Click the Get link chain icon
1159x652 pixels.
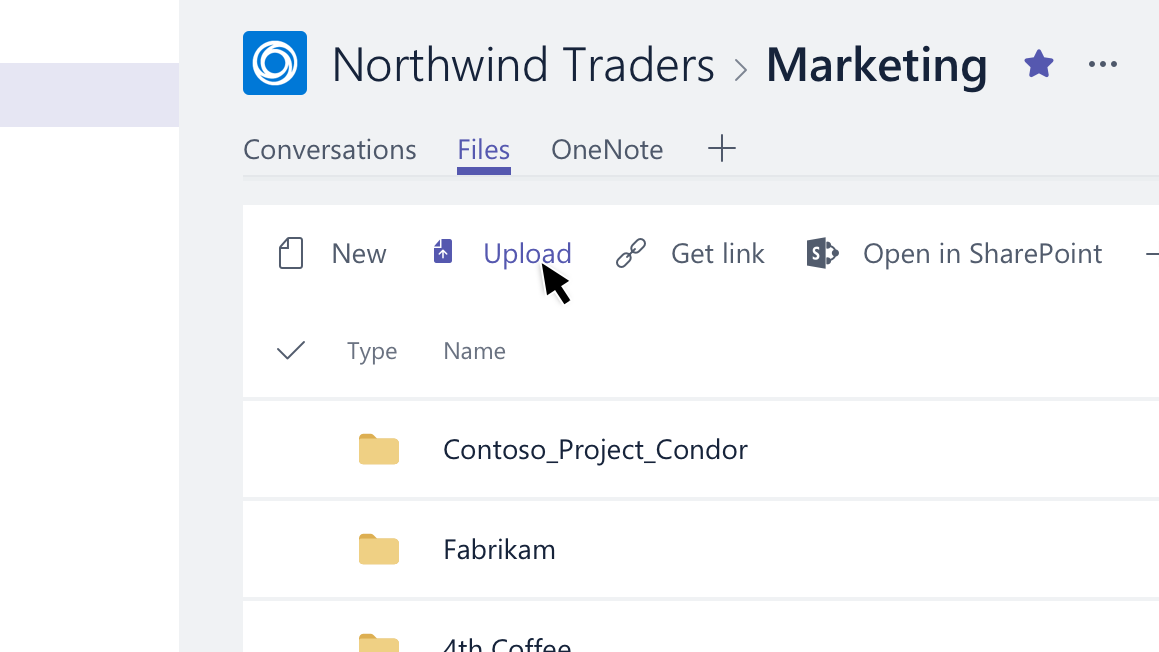coord(631,254)
